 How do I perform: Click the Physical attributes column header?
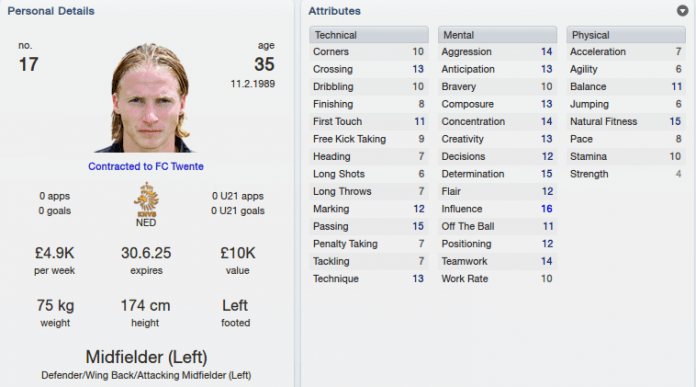pos(626,35)
